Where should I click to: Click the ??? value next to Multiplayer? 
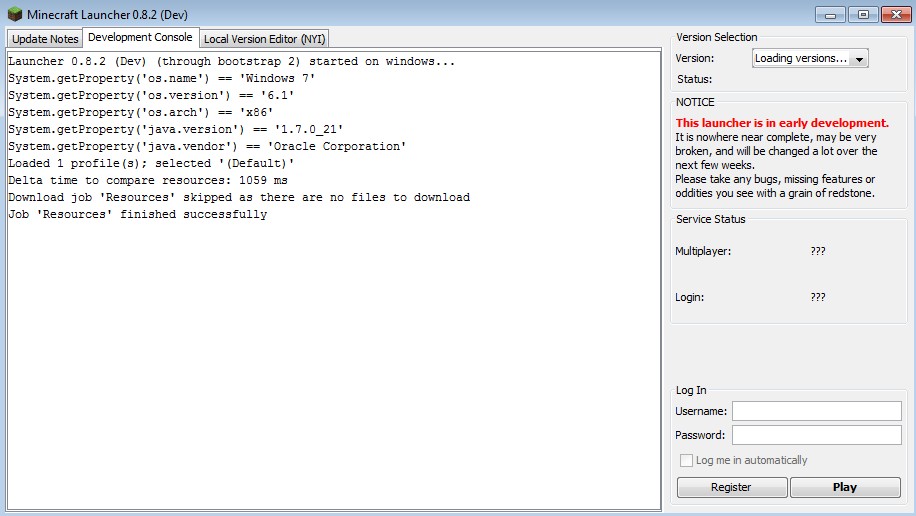pos(818,251)
